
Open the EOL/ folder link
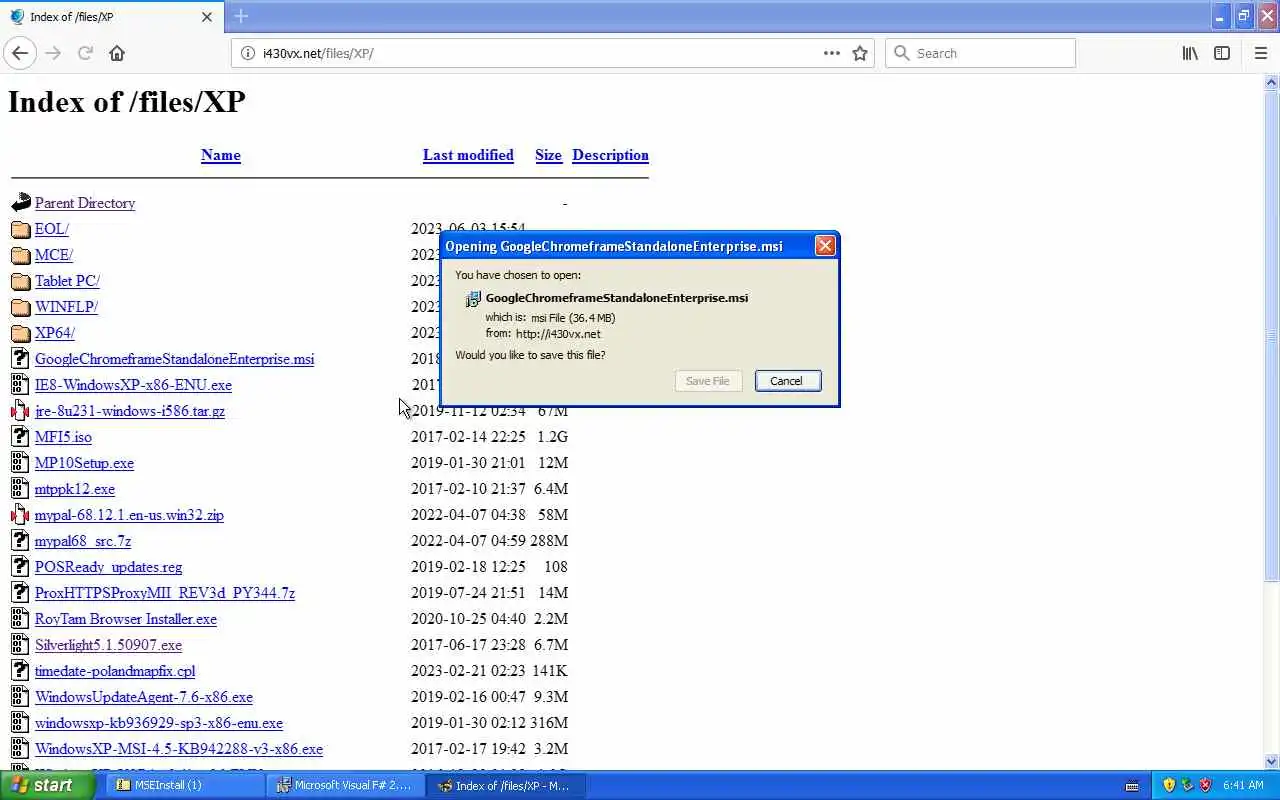[x=52, y=229]
